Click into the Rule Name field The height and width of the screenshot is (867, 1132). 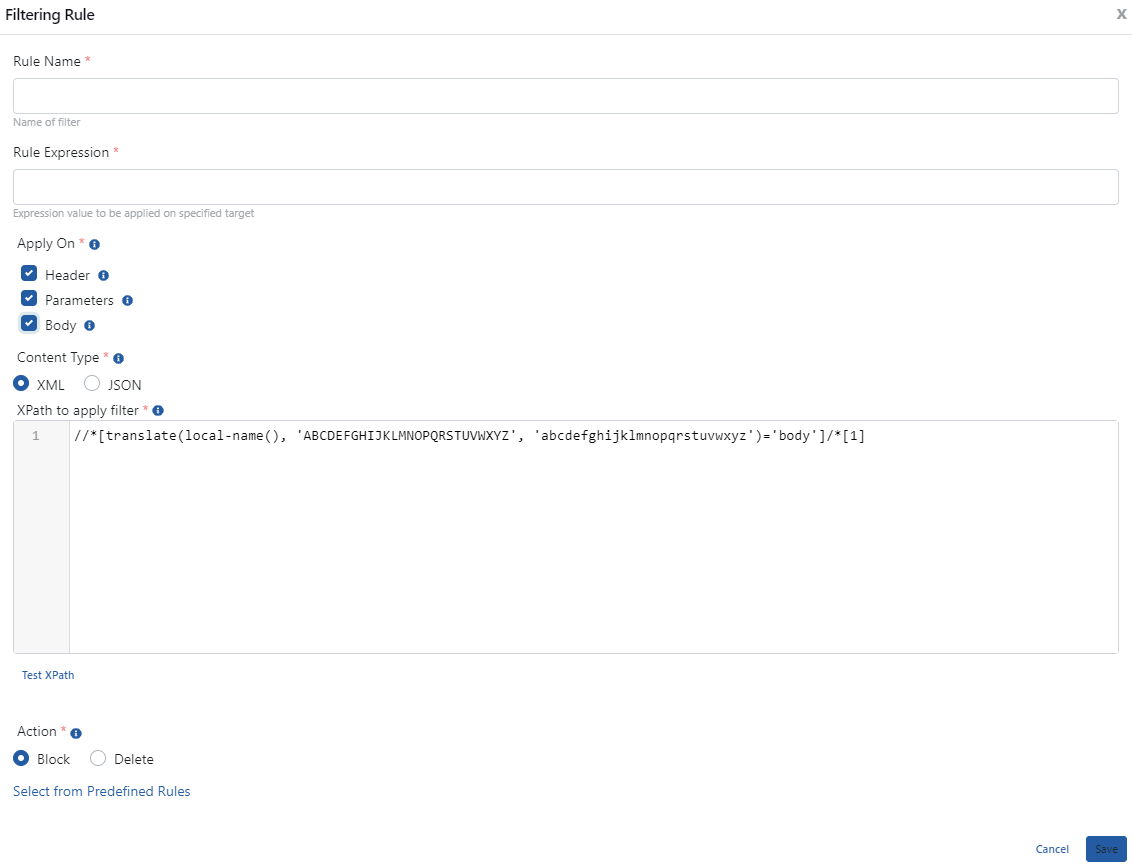[x=565, y=96]
